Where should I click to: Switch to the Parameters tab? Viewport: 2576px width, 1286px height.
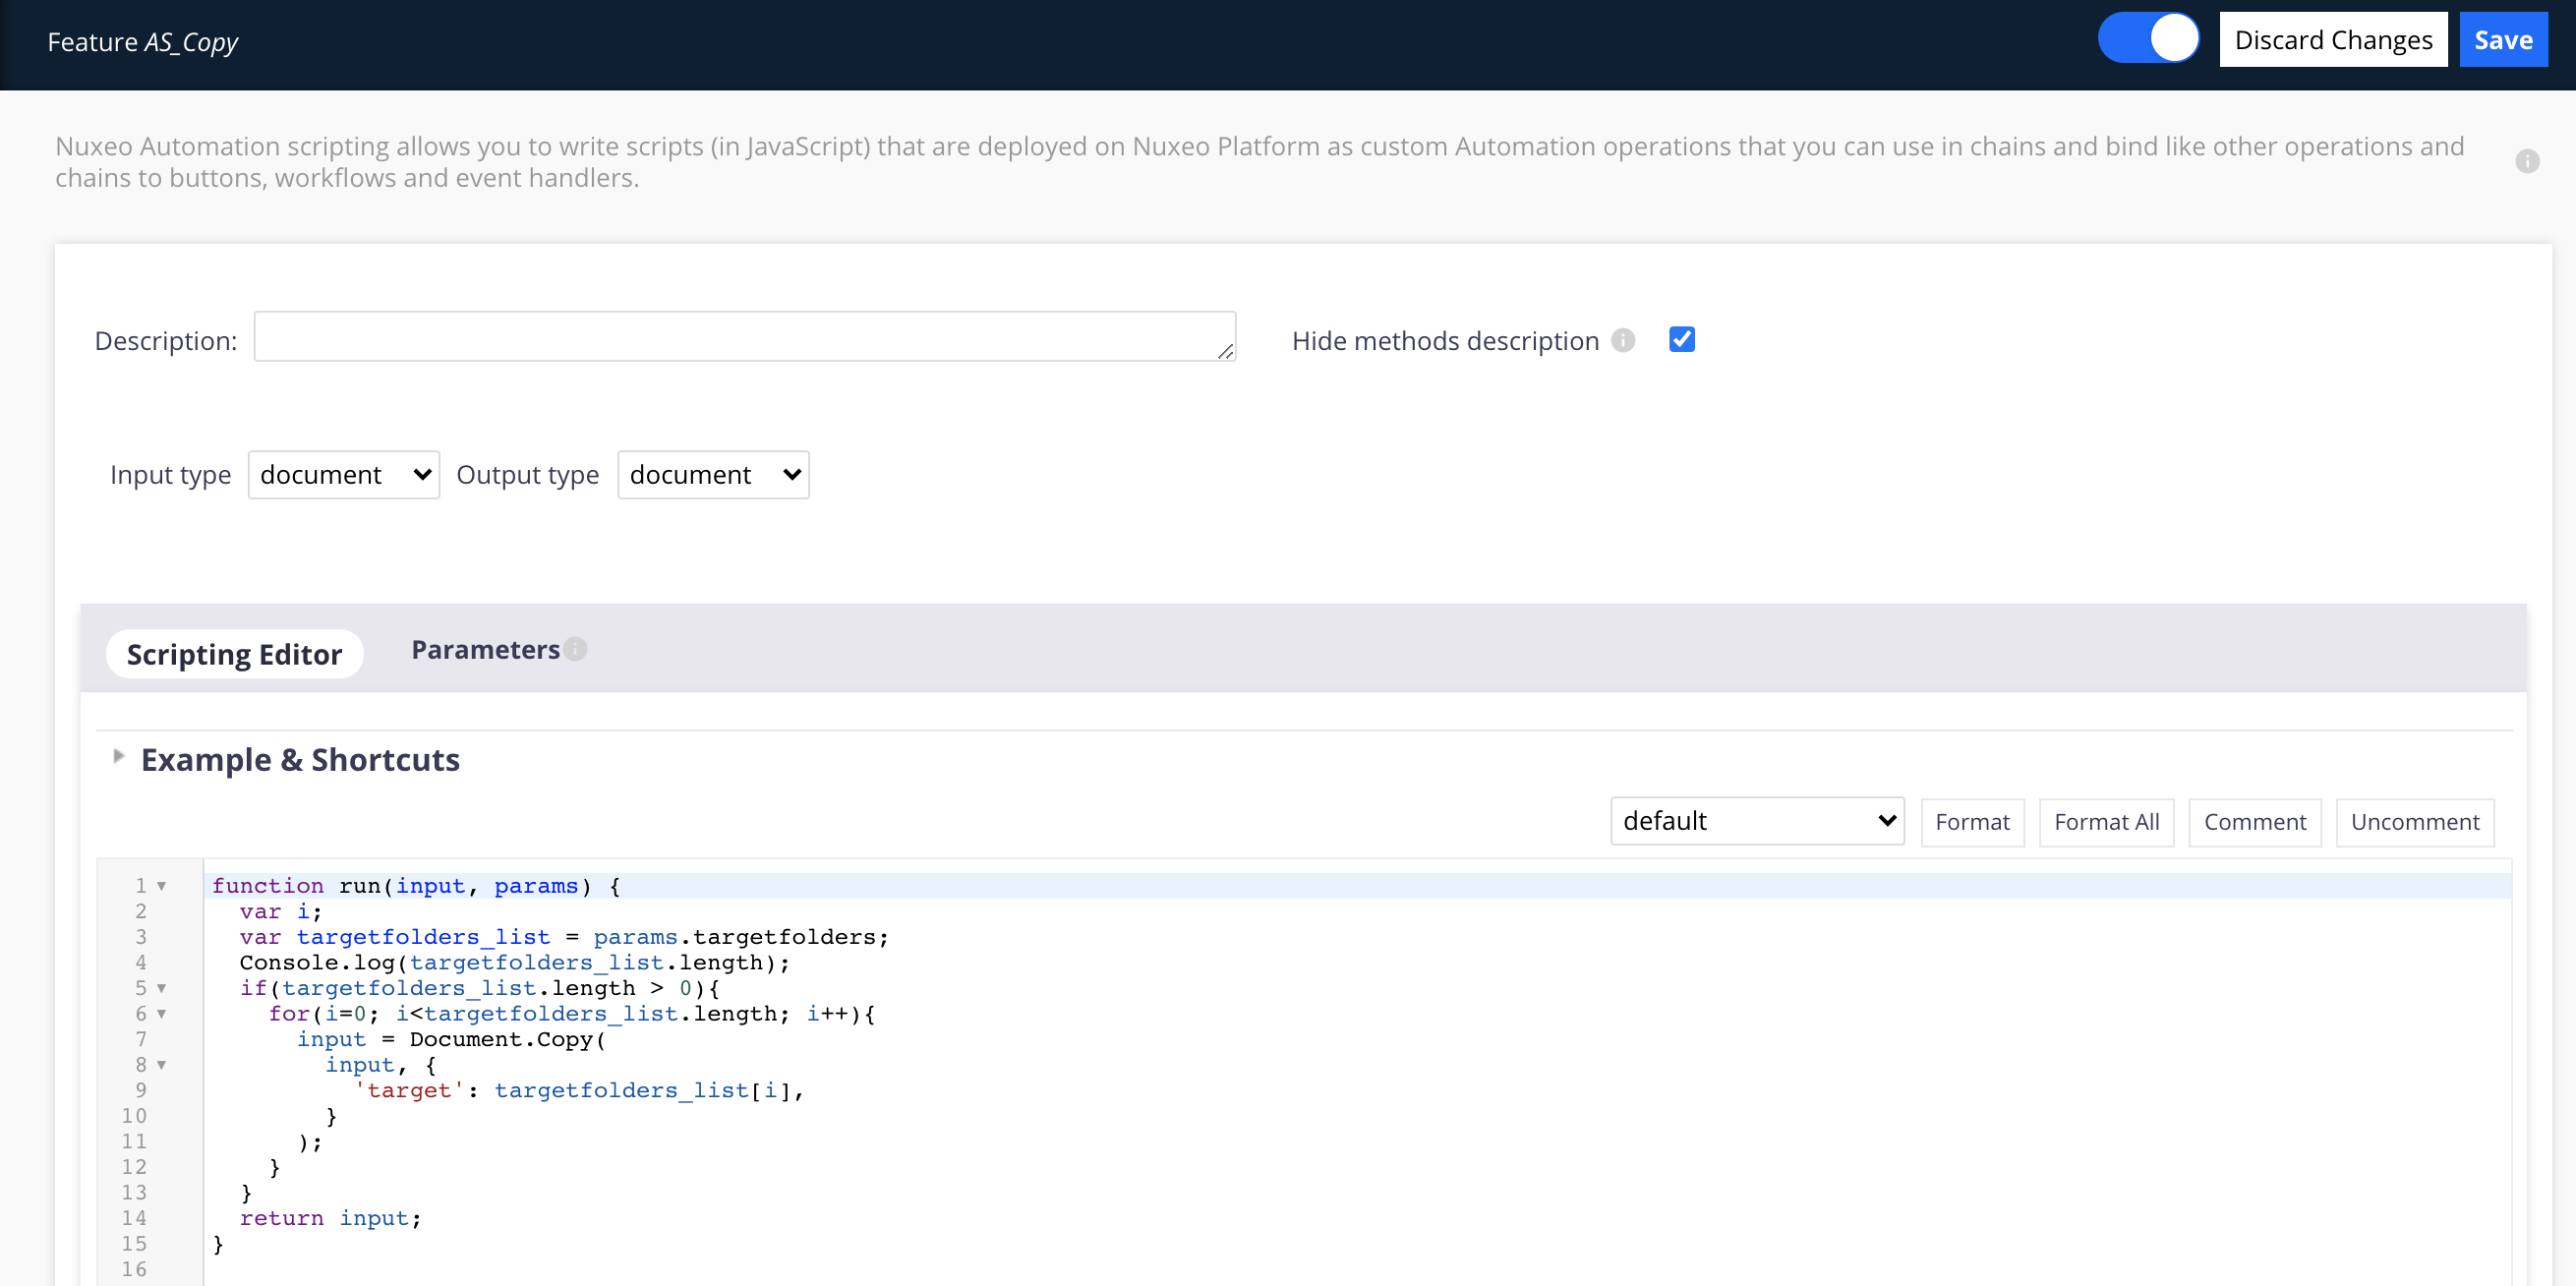tap(487, 649)
